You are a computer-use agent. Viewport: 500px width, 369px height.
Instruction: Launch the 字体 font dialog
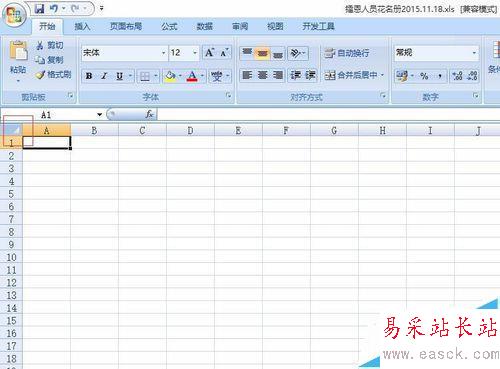tap(228, 96)
